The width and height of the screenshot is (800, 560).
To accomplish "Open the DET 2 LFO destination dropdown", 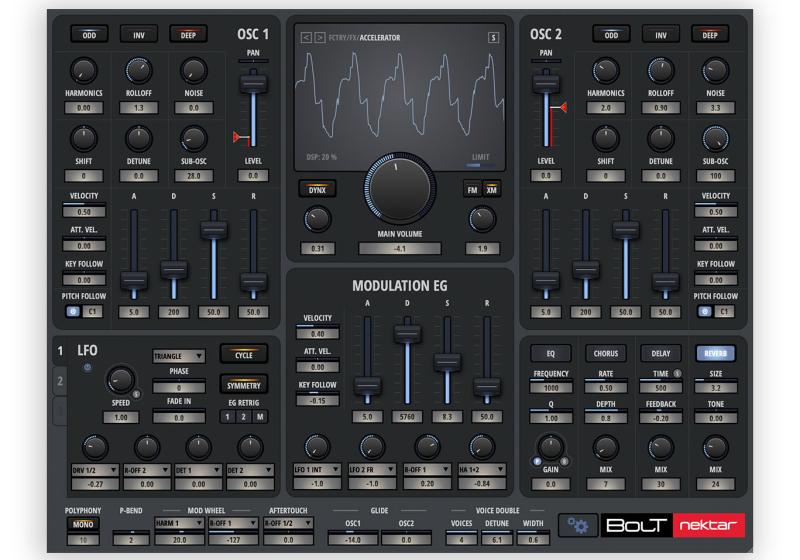I will [250, 470].
